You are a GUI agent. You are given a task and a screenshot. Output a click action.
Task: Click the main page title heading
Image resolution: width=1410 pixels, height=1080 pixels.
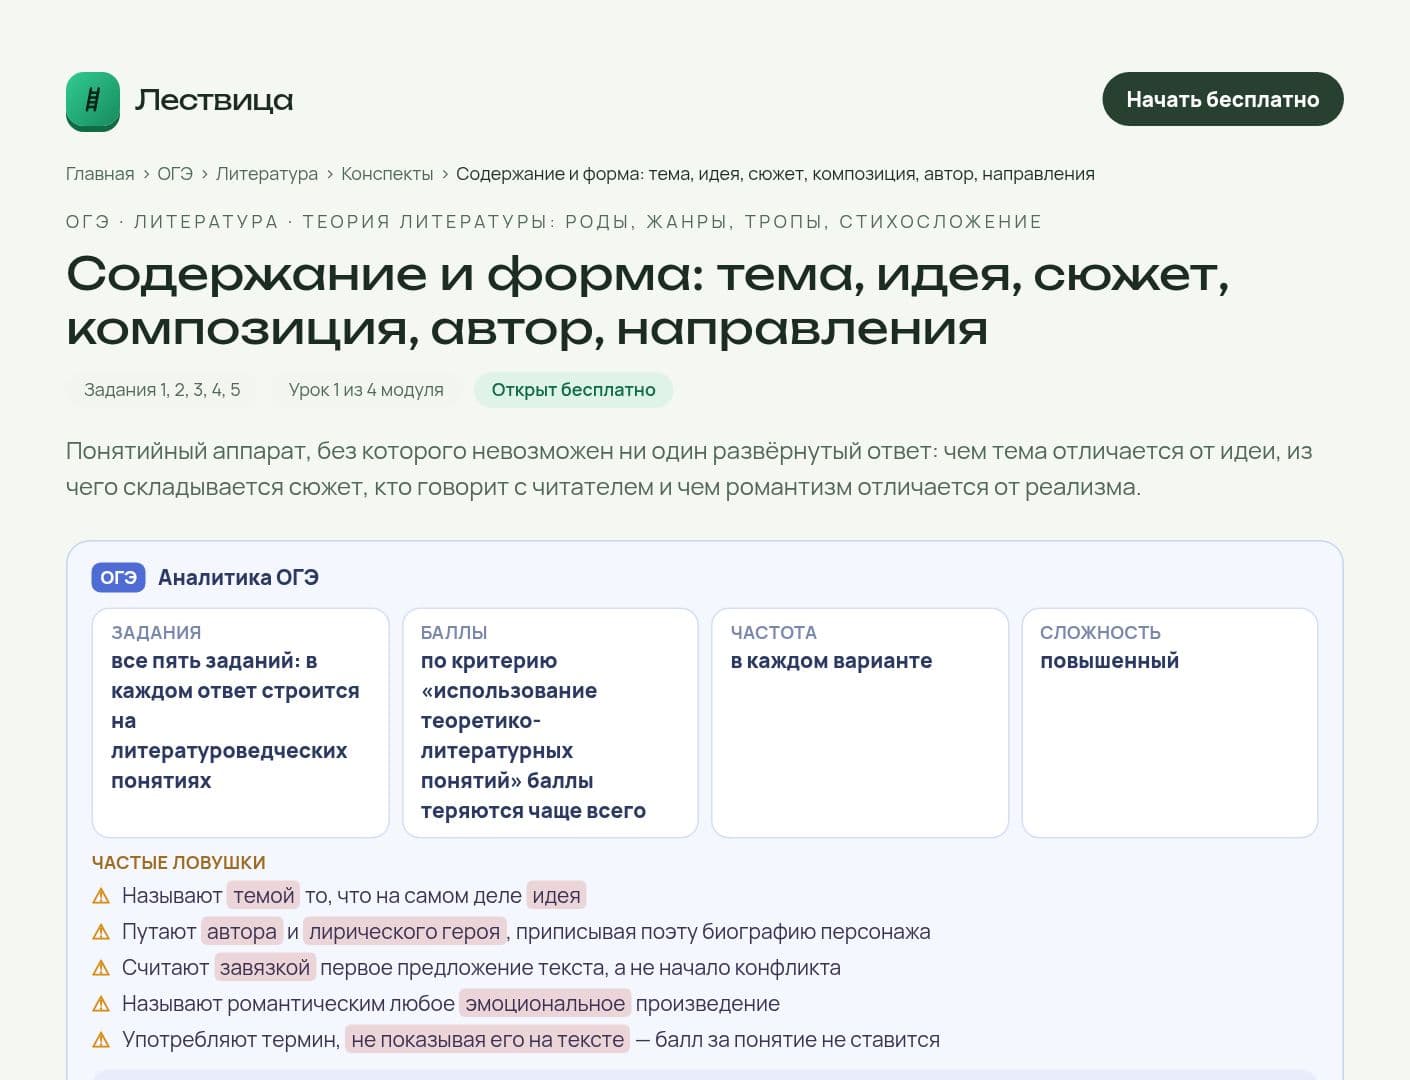648,300
